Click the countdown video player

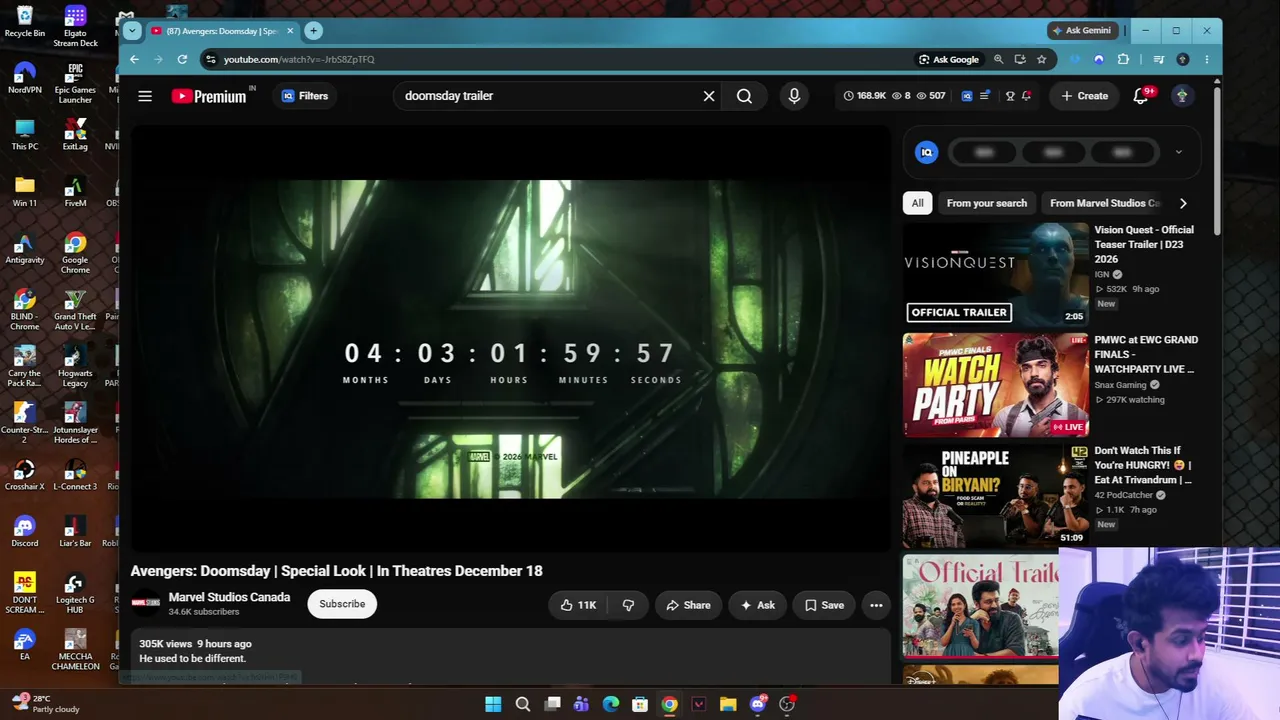(x=510, y=338)
